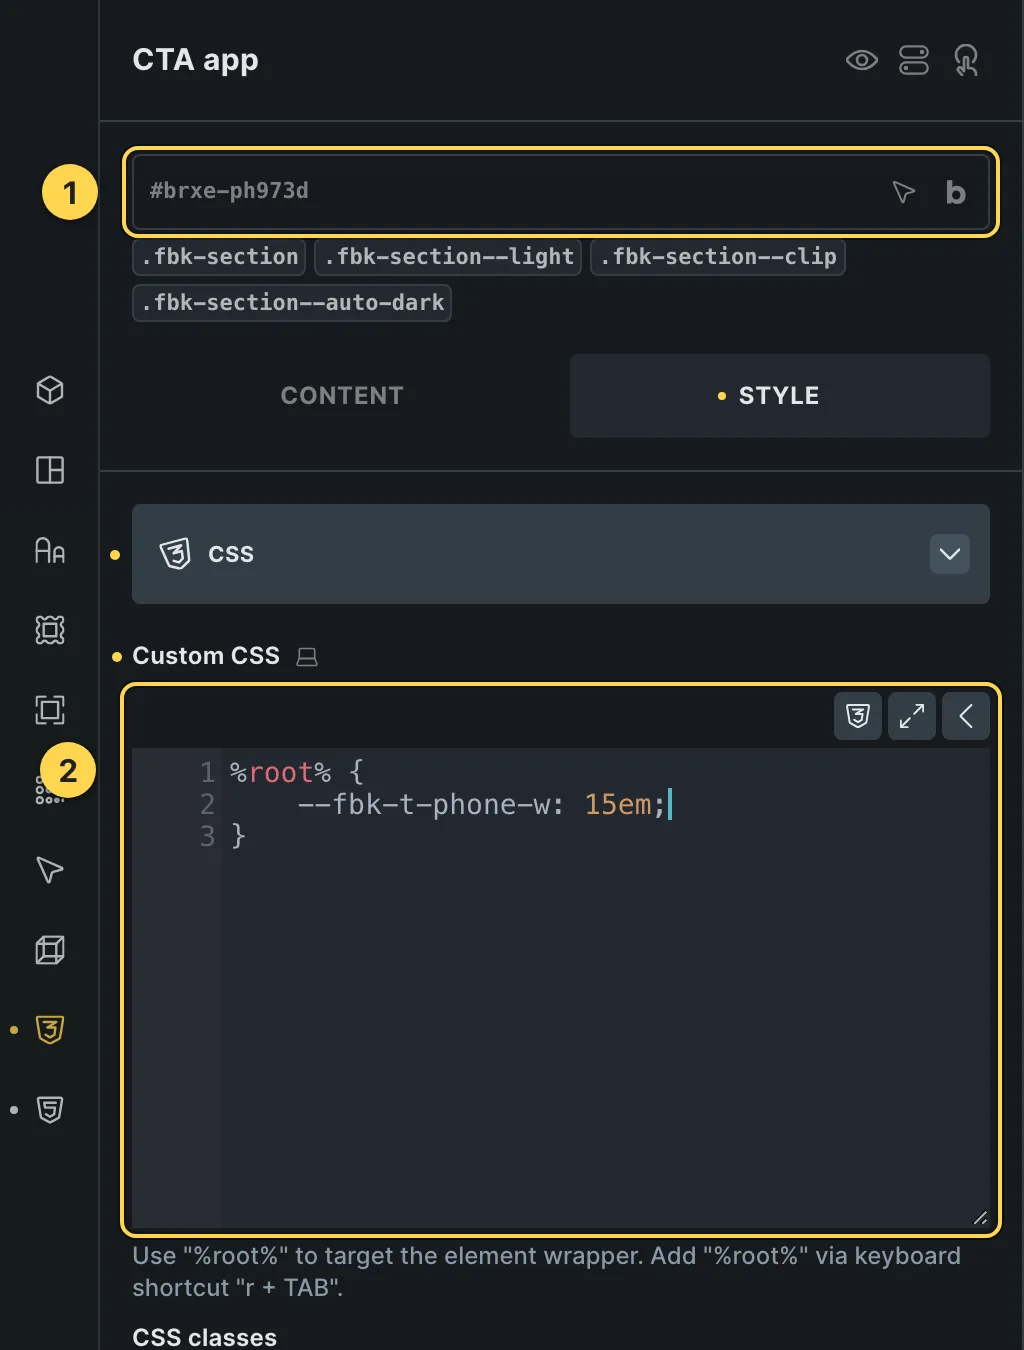Click the cursor selector icon in ID field

pyautogui.click(x=903, y=192)
